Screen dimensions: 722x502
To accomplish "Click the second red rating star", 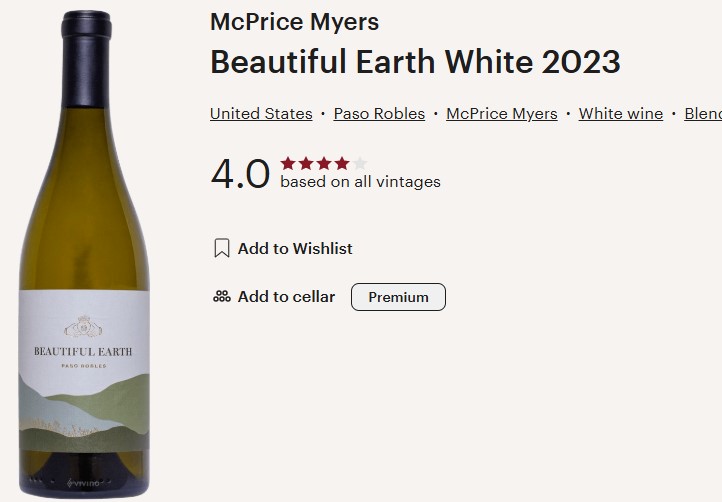I will click(x=306, y=163).
